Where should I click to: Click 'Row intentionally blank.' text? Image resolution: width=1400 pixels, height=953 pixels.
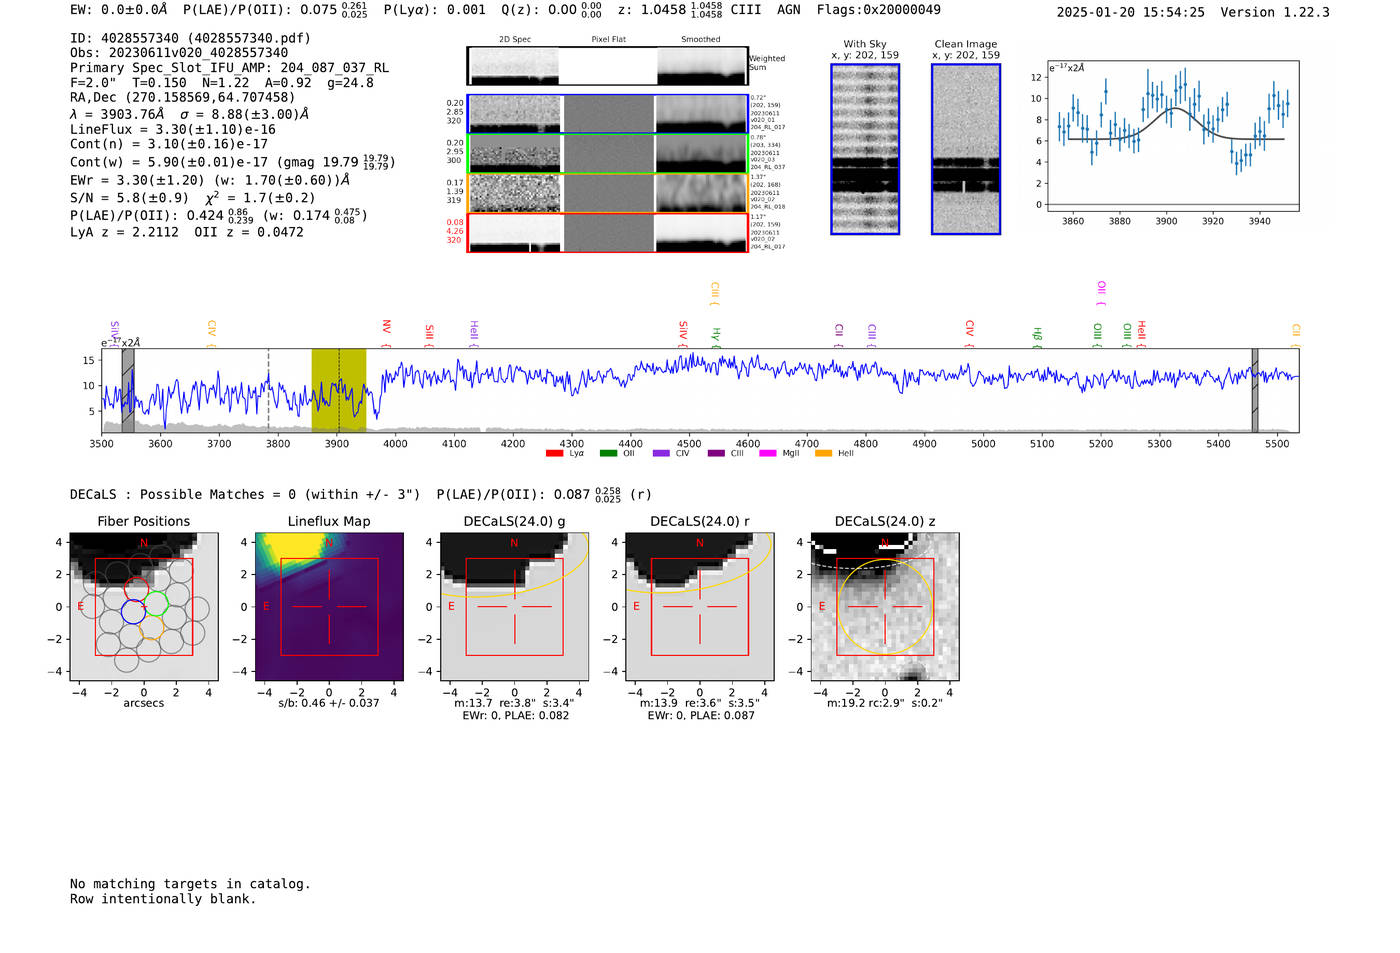click(x=163, y=899)
